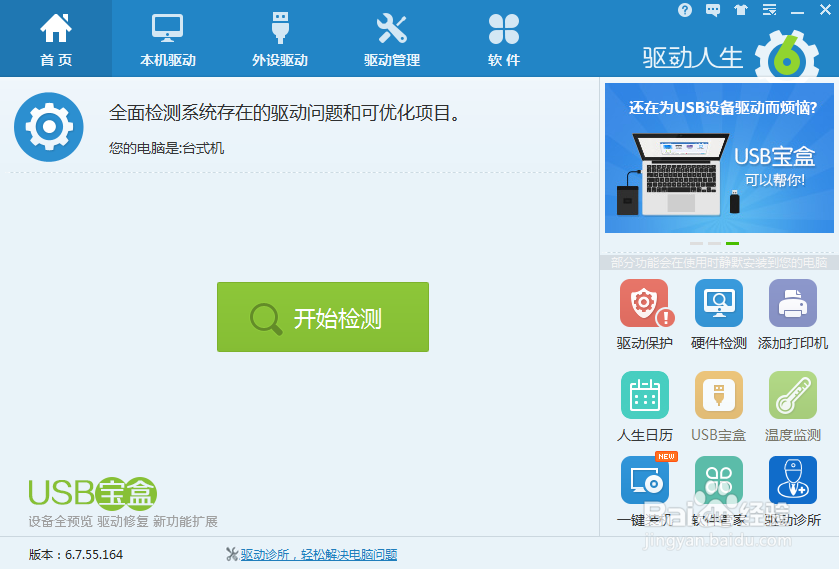
Task: Select the first banner slide indicator
Action: pos(696,244)
